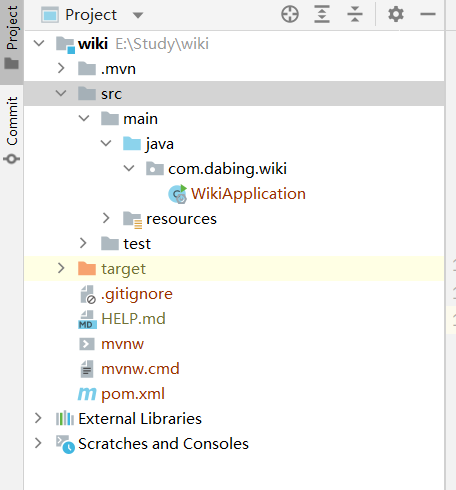The image size is (456, 490).
Task: Click the Scratches and Consoles icon
Action: [x=65, y=444]
